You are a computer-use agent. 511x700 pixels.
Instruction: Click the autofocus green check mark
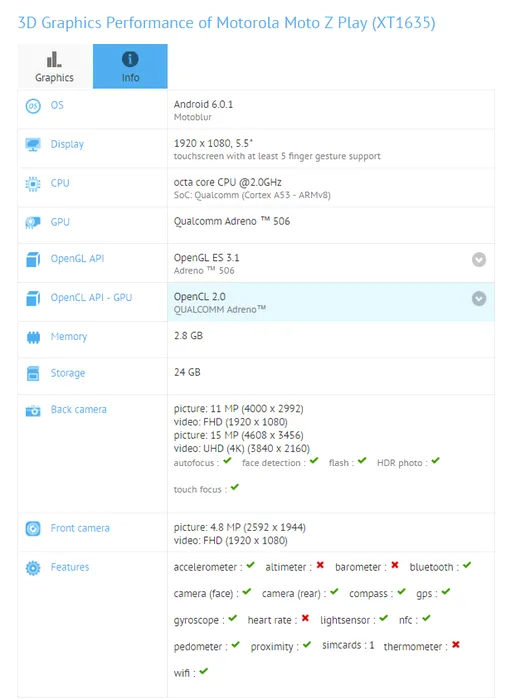pos(228,461)
